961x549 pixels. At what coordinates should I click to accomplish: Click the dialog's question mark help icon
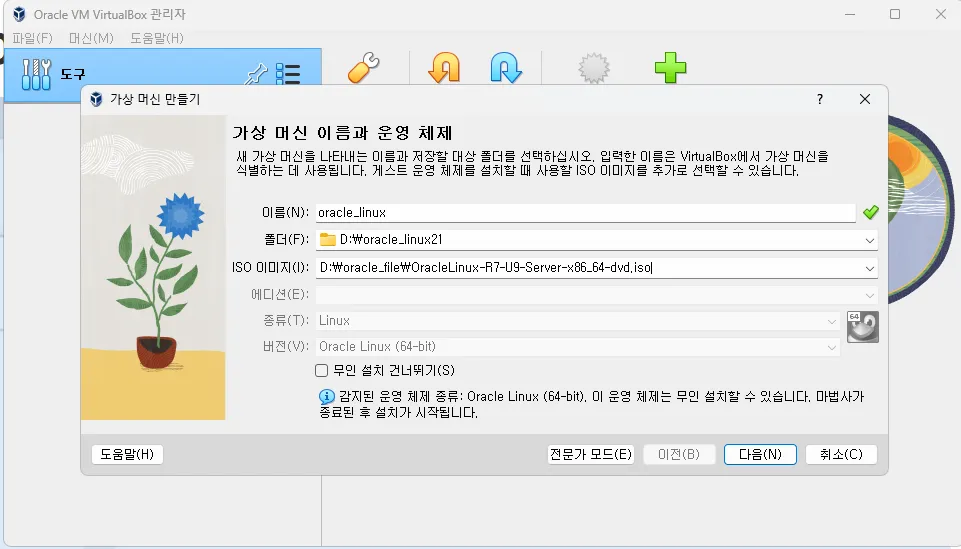click(x=820, y=99)
